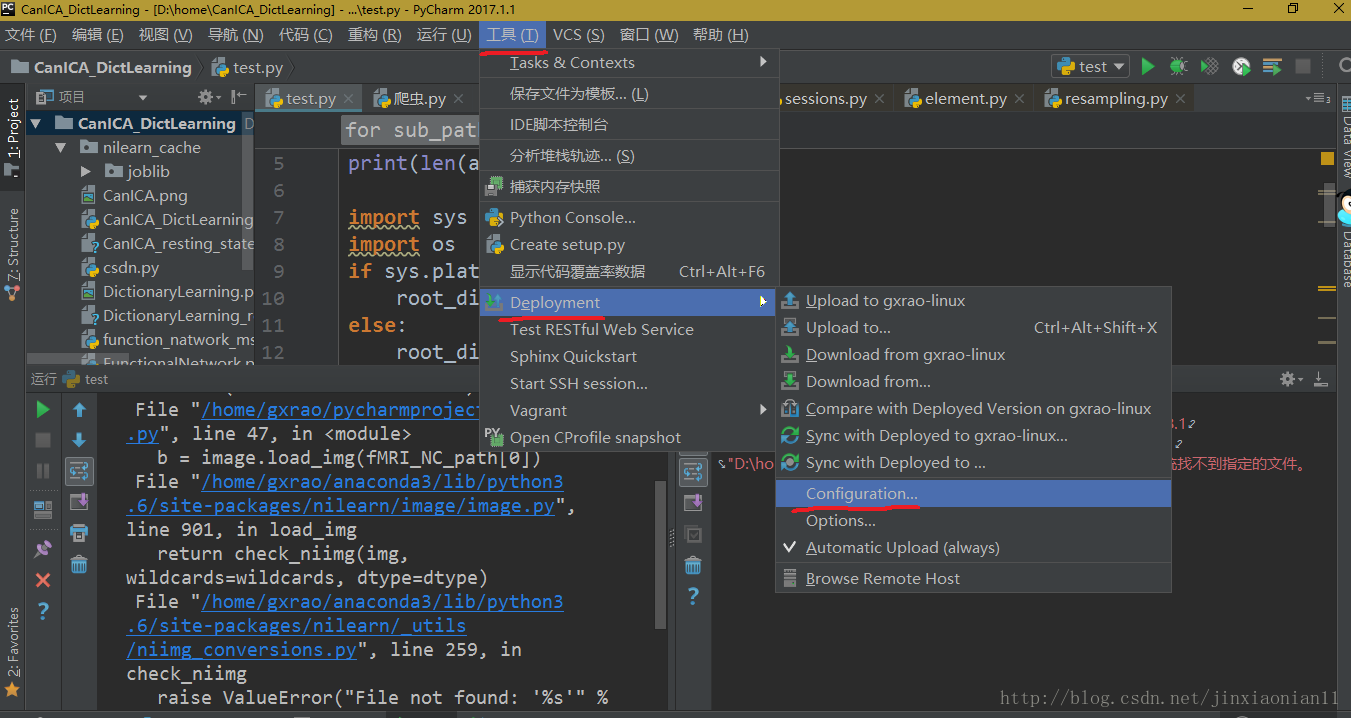
Task: Collapse the CanICA_DictLearning root folder
Action: pyautogui.click(x=37, y=123)
